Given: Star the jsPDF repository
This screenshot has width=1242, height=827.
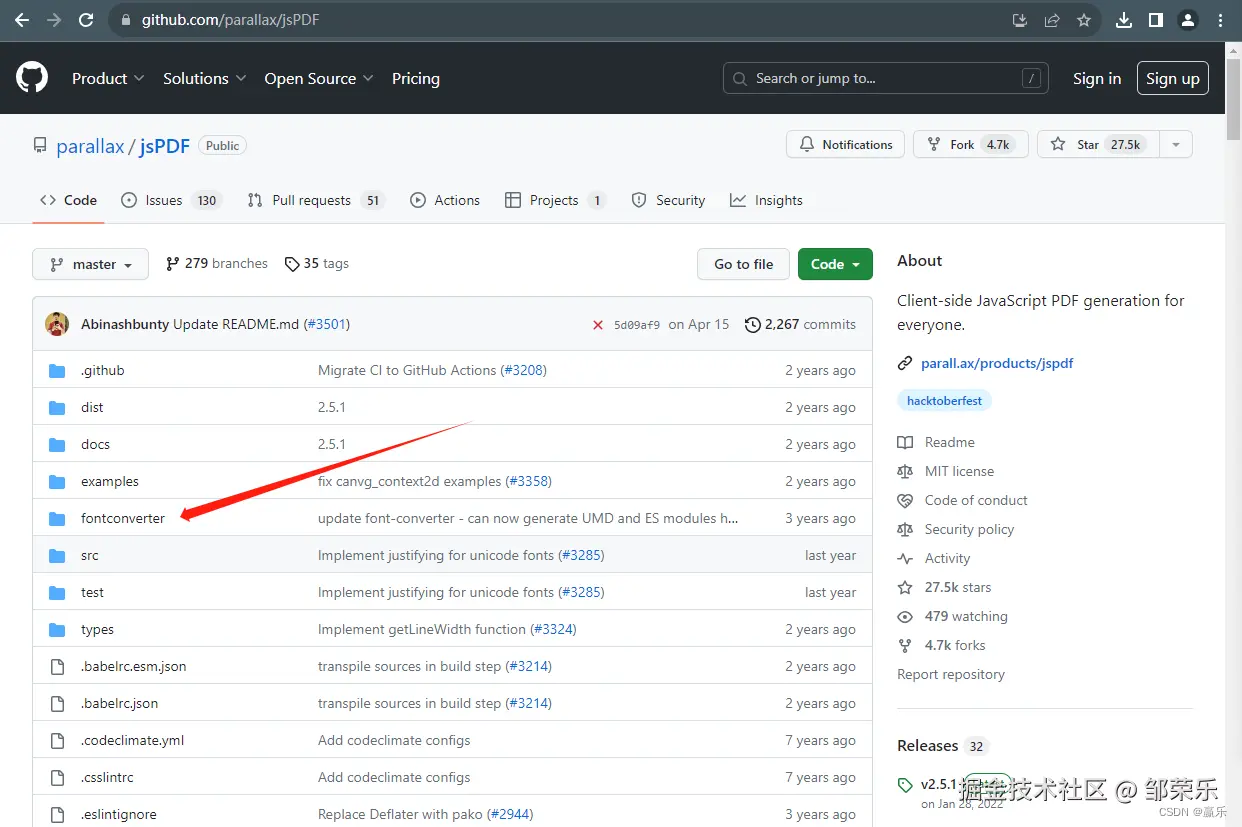Looking at the screenshot, I should (x=1098, y=144).
